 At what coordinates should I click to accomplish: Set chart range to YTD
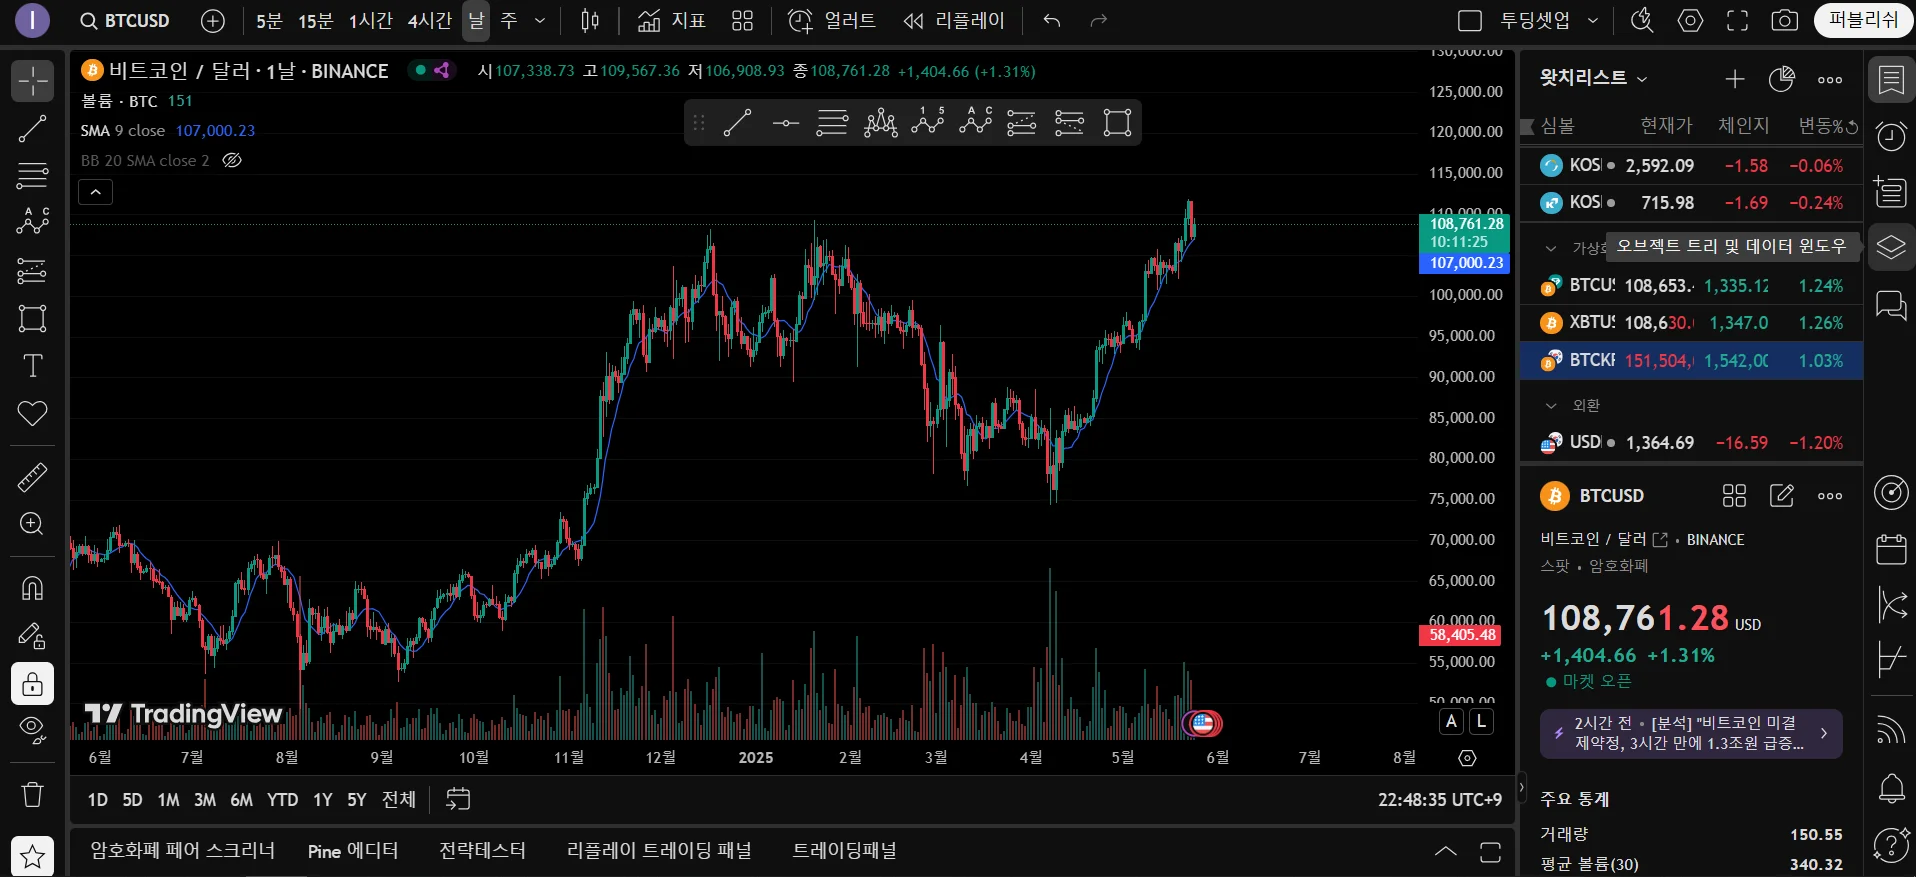point(282,800)
